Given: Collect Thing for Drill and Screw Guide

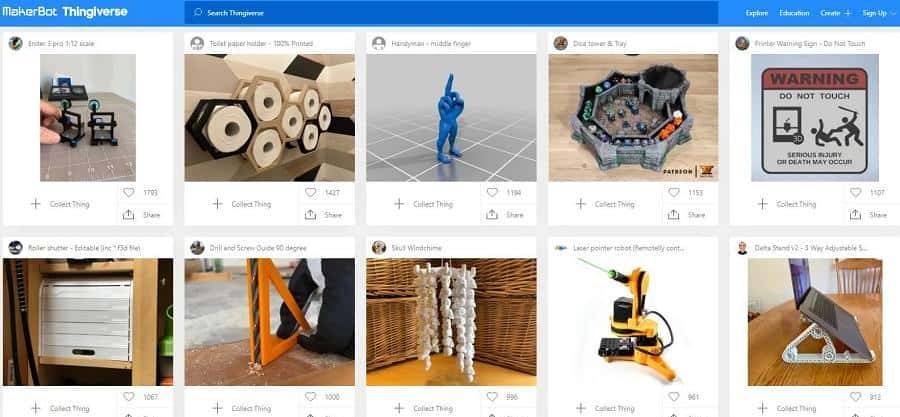Looking at the screenshot, I should pyautogui.click(x=242, y=408).
